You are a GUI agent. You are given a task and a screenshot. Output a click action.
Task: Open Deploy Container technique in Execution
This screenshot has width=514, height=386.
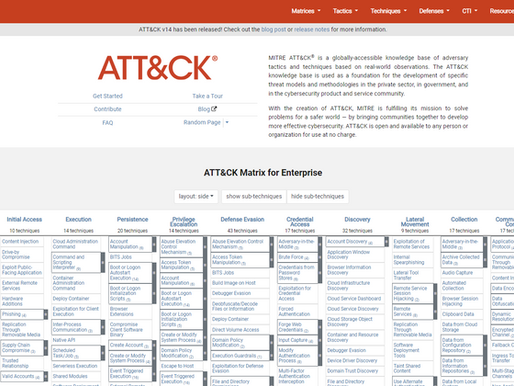71,298
